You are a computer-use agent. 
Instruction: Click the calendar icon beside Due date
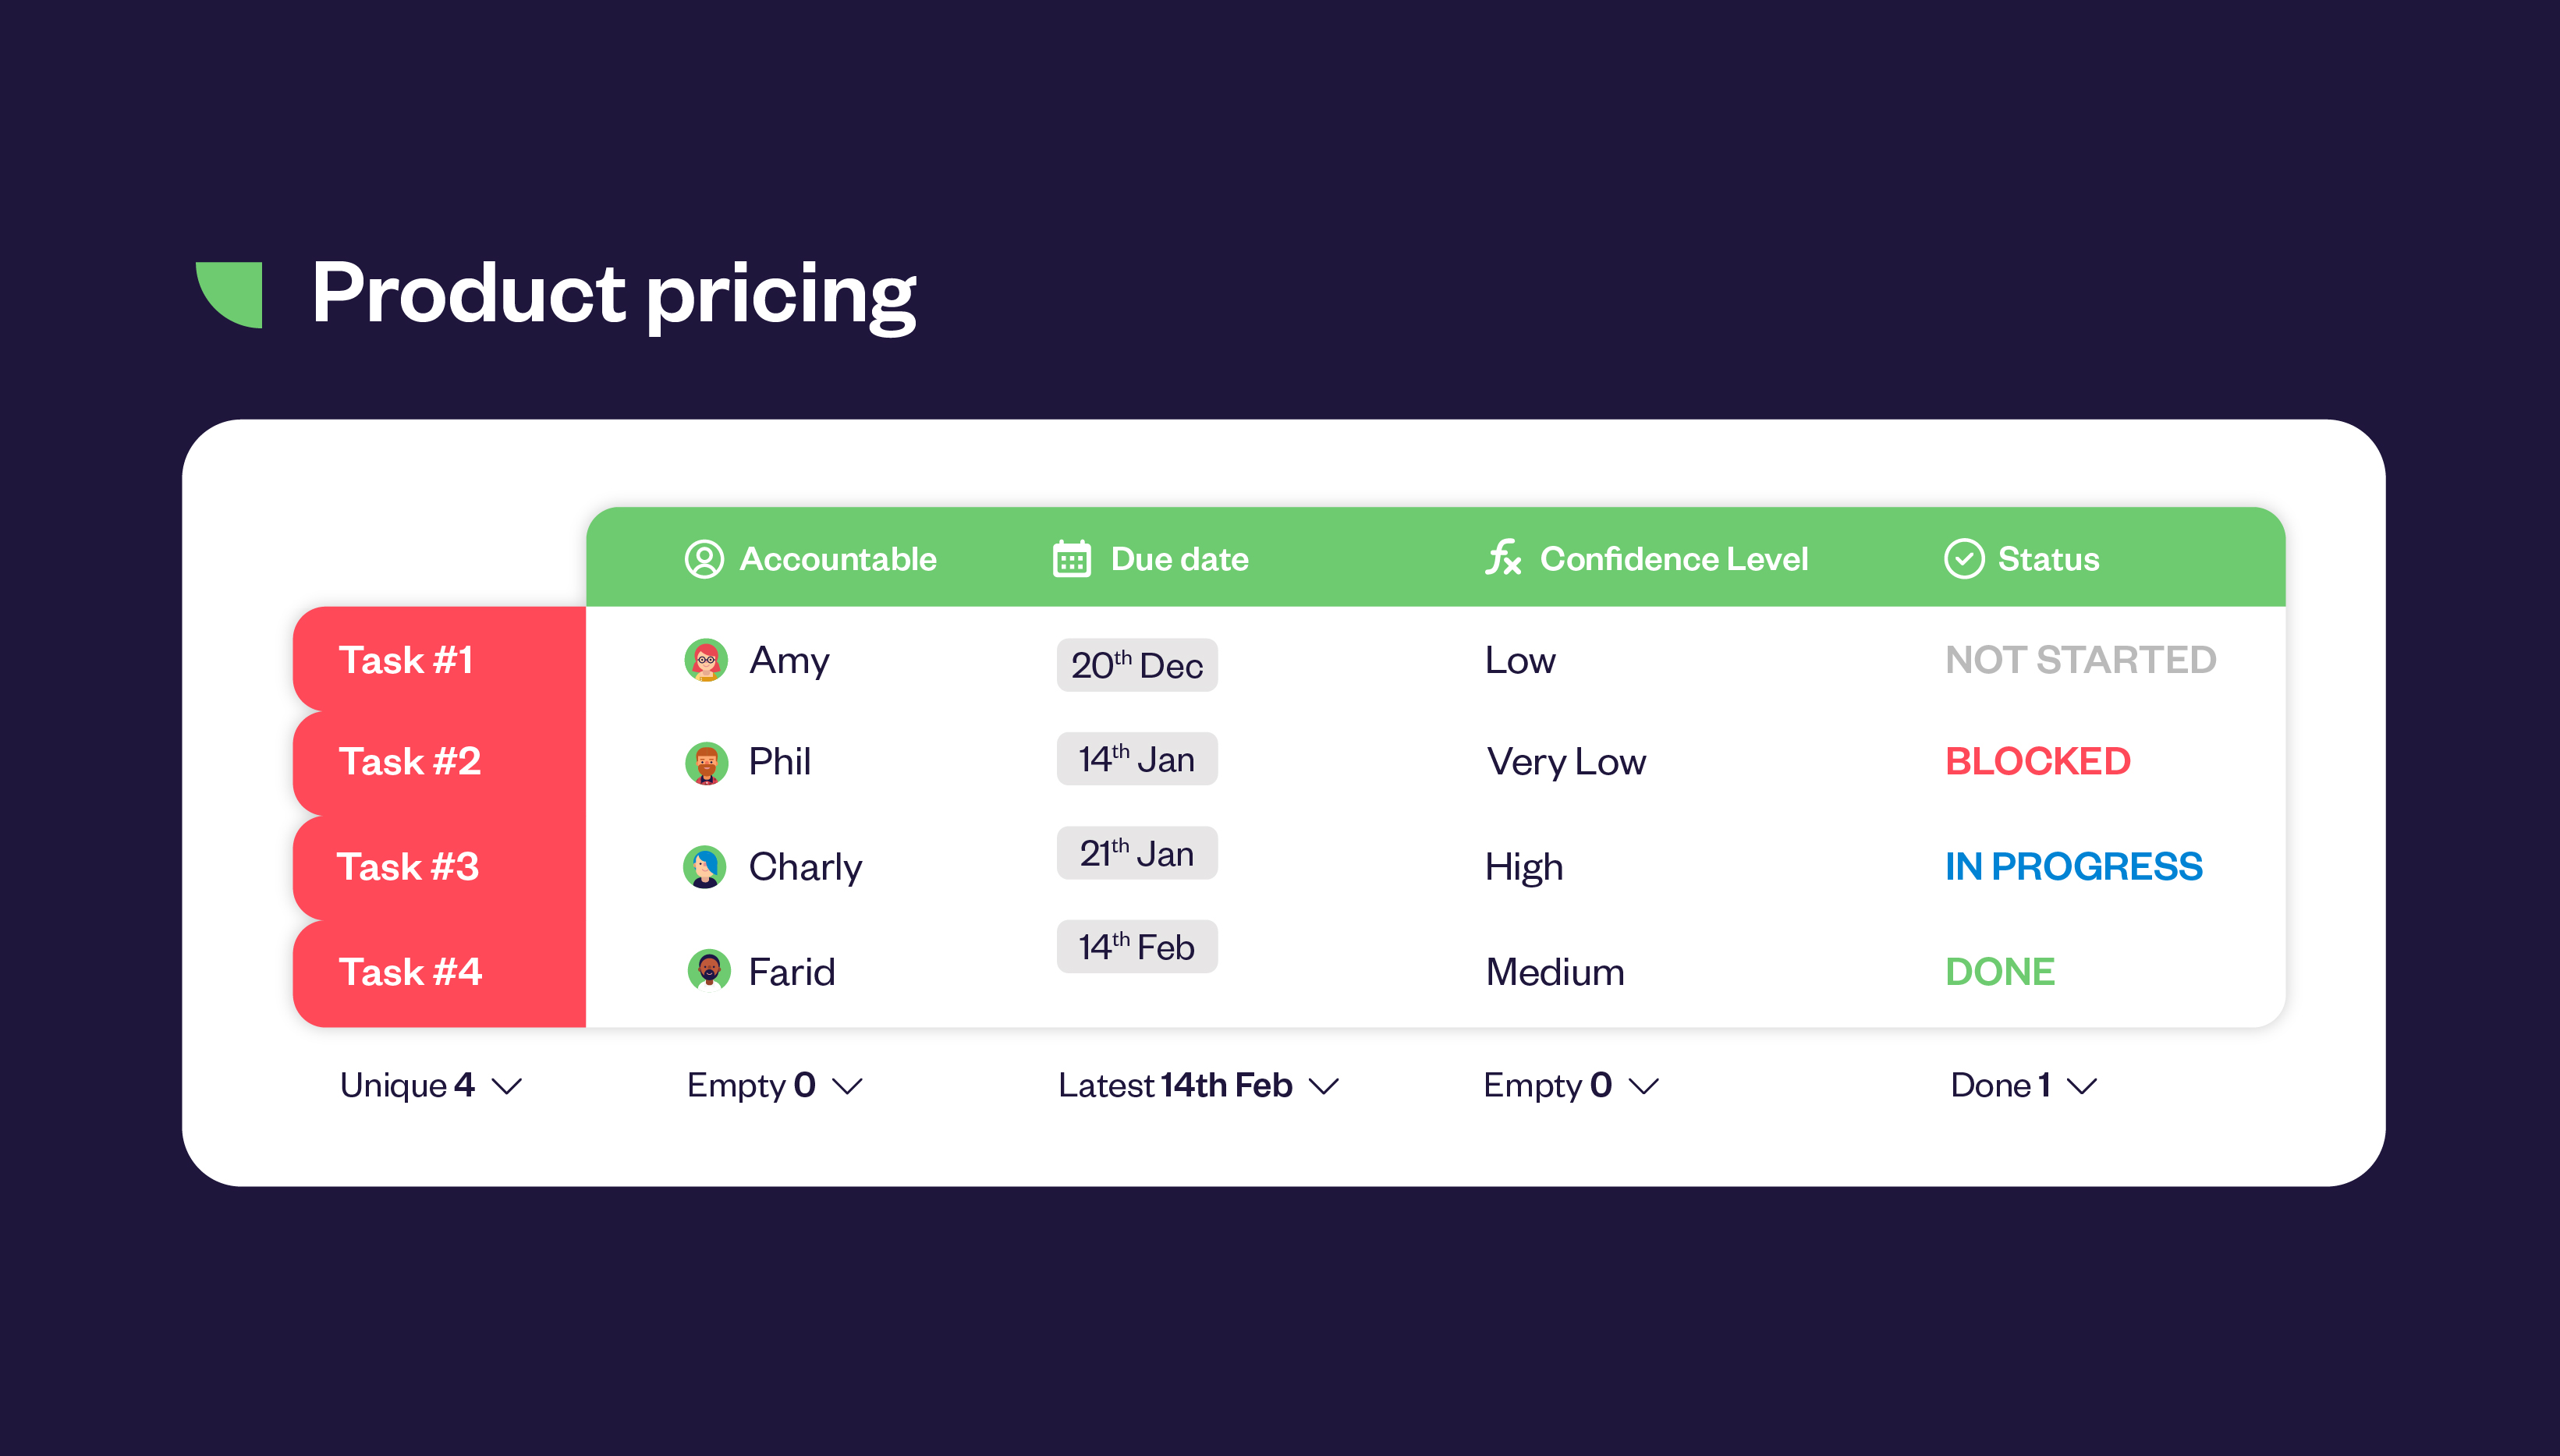(1071, 559)
